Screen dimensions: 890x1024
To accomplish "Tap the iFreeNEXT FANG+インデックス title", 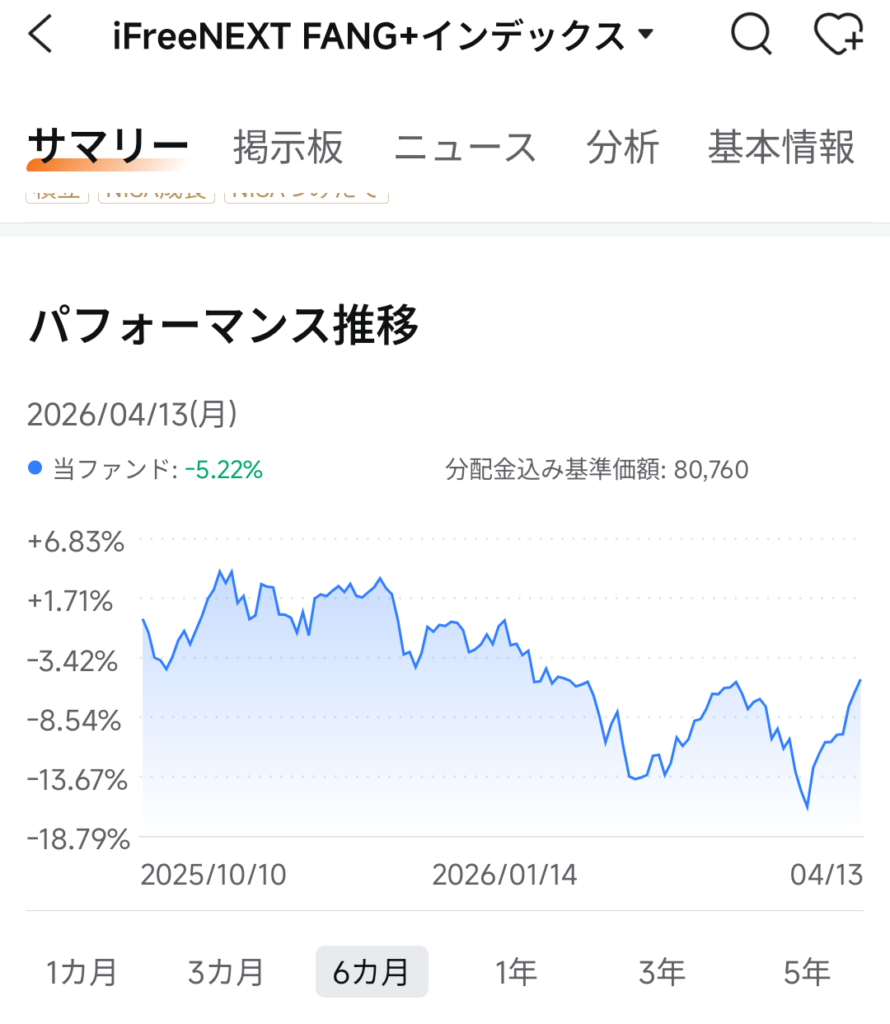I will (x=367, y=37).
